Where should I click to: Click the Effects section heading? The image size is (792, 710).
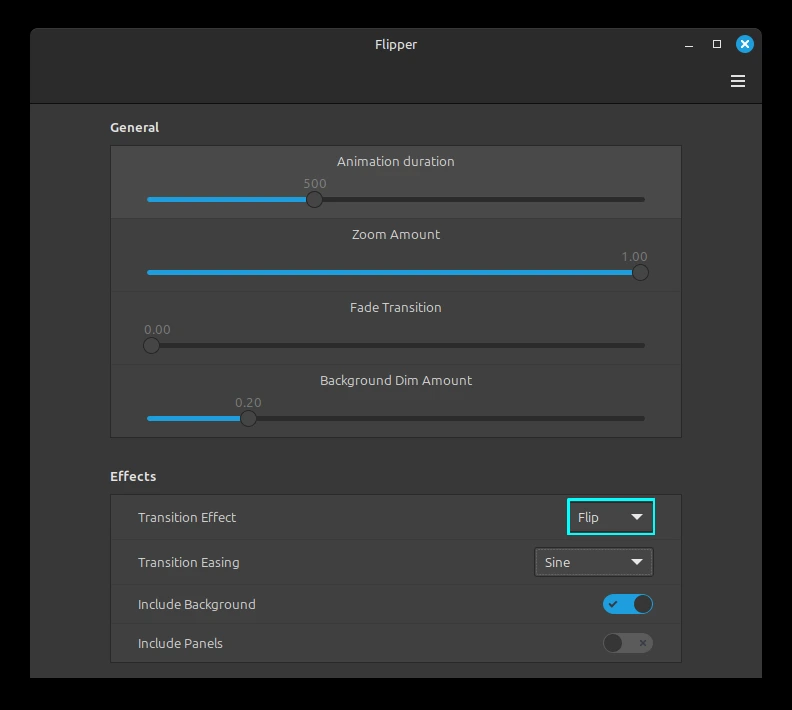tap(133, 476)
